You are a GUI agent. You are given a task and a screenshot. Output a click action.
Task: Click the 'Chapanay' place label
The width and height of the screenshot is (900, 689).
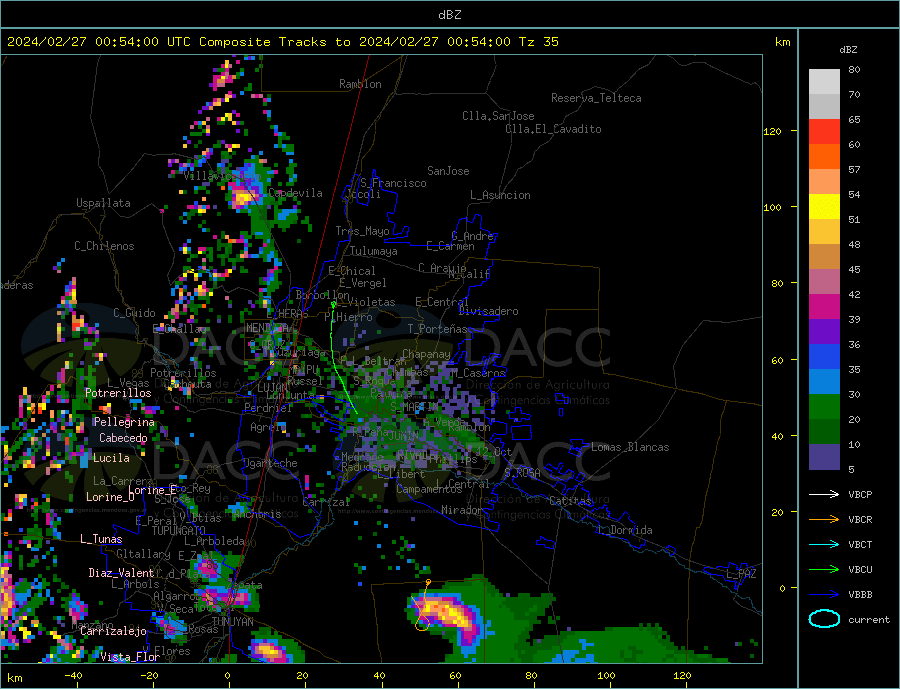point(426,354)
